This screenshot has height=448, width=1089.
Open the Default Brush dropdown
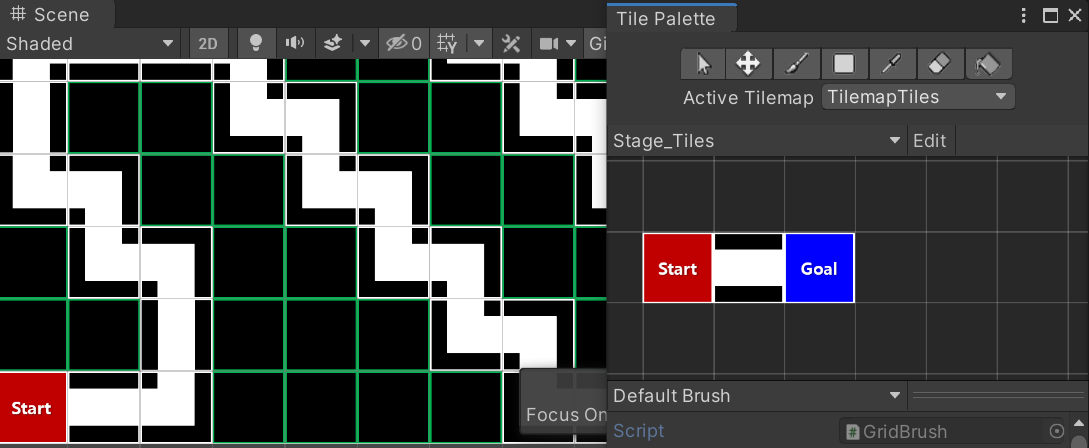pyautogui.click(x=757, y=396)
